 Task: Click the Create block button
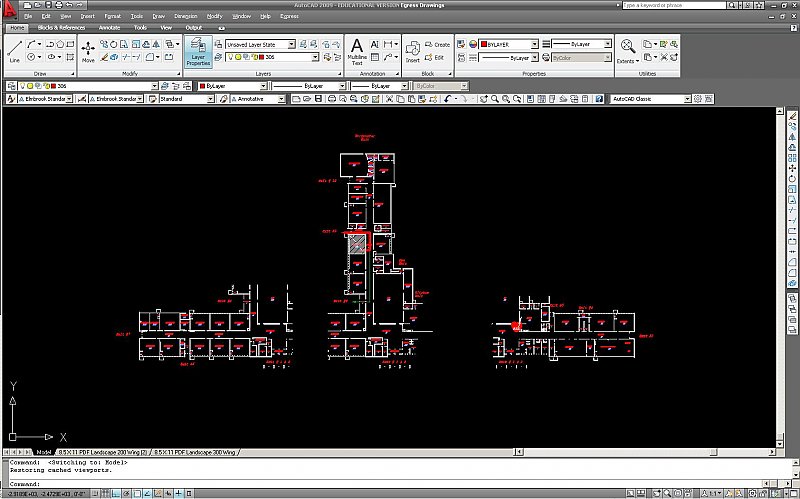pyautogui.click(x=437, y=44)
